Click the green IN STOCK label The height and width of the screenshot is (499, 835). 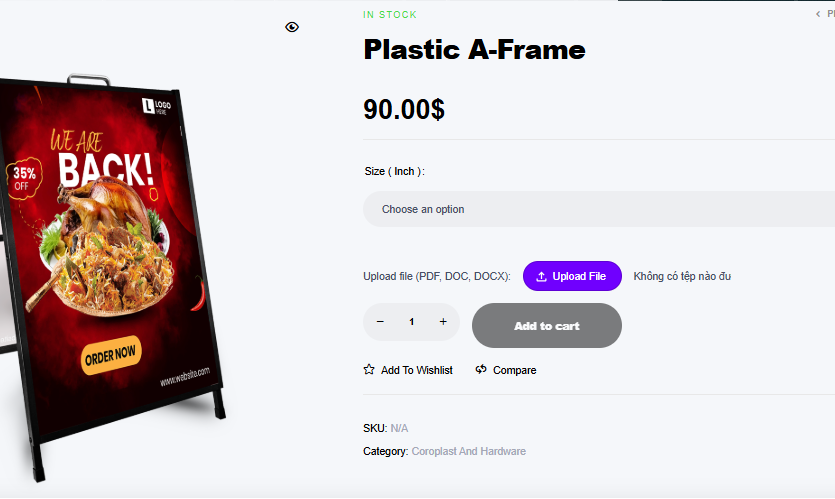pos(390,15)
